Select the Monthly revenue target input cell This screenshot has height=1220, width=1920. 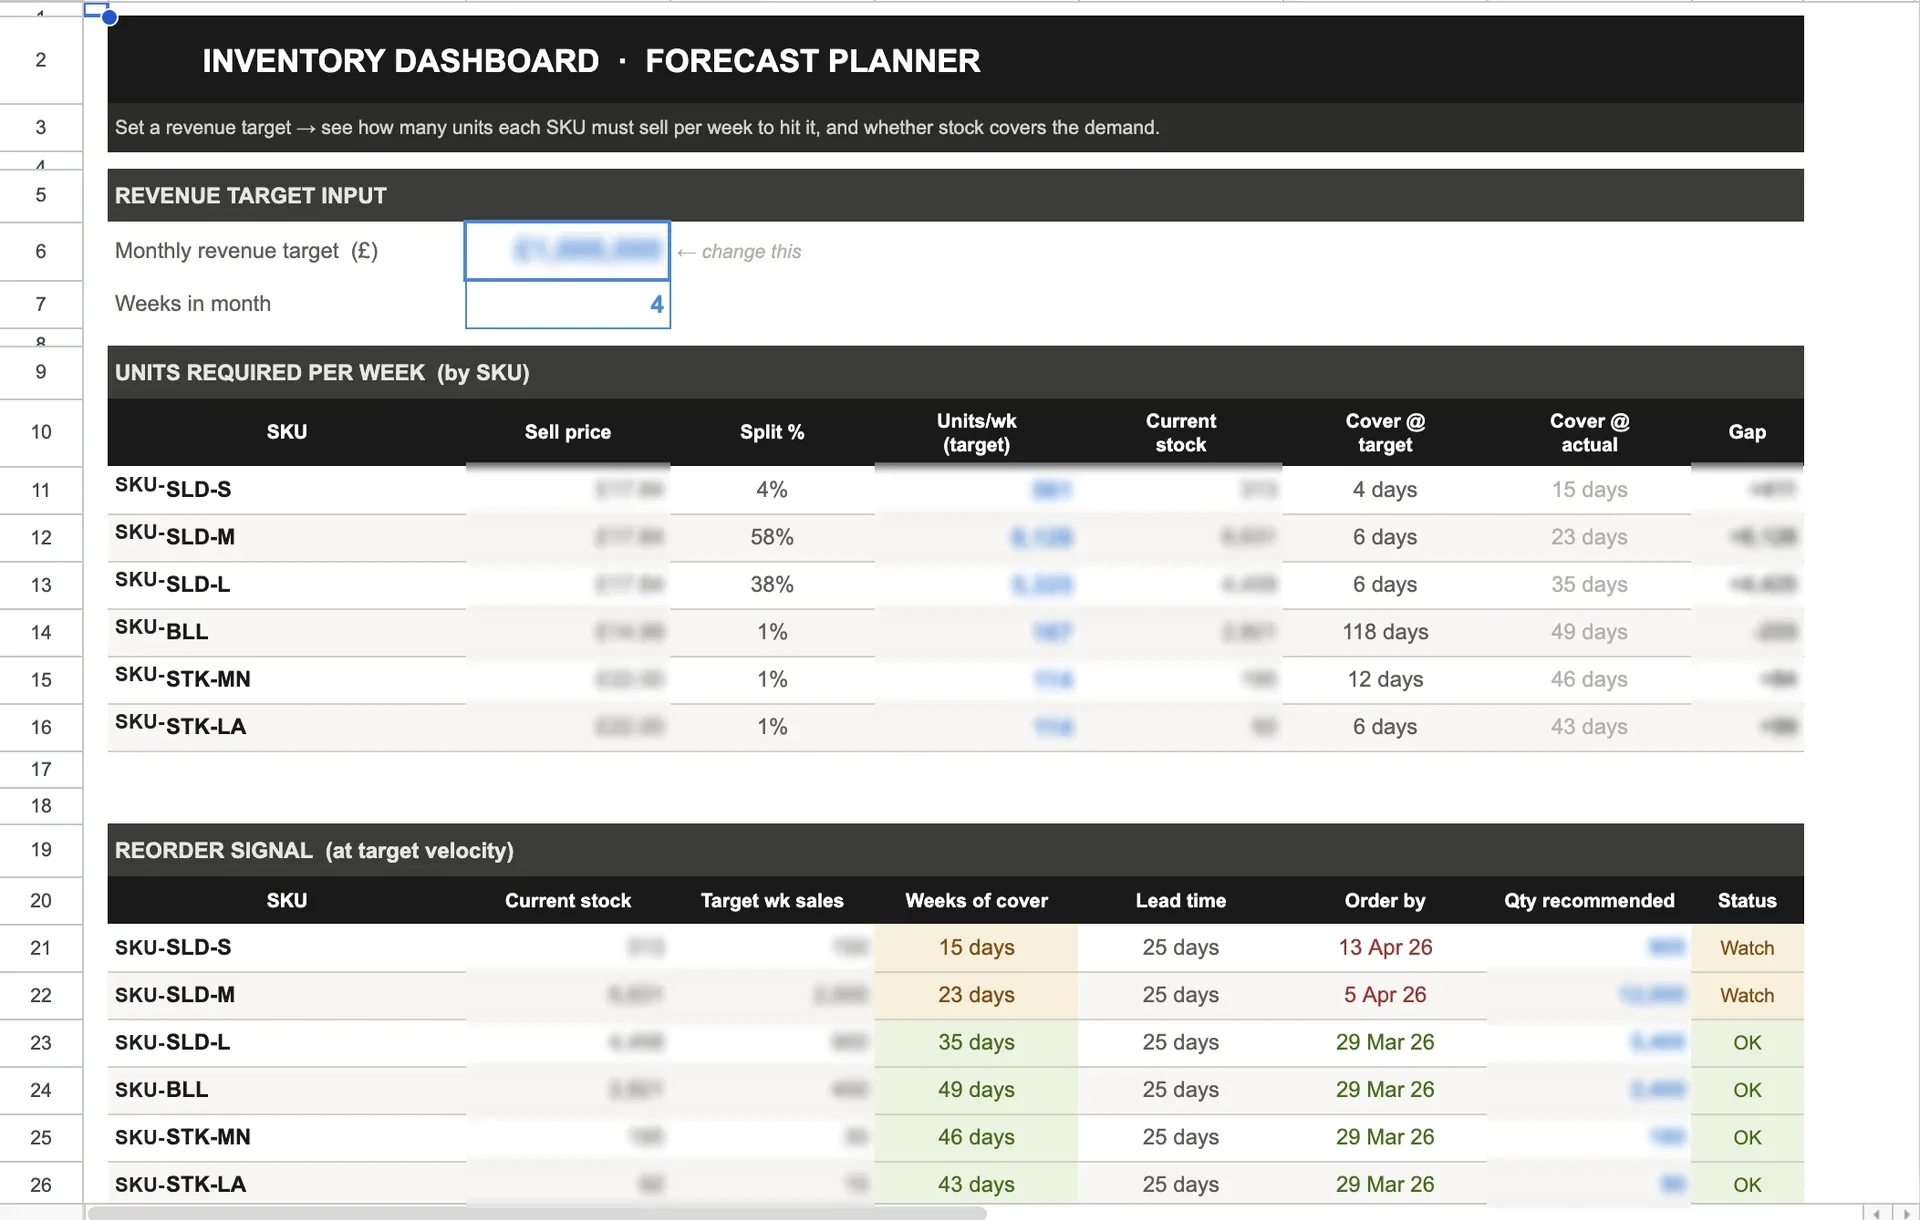click(x=567, y=251)
